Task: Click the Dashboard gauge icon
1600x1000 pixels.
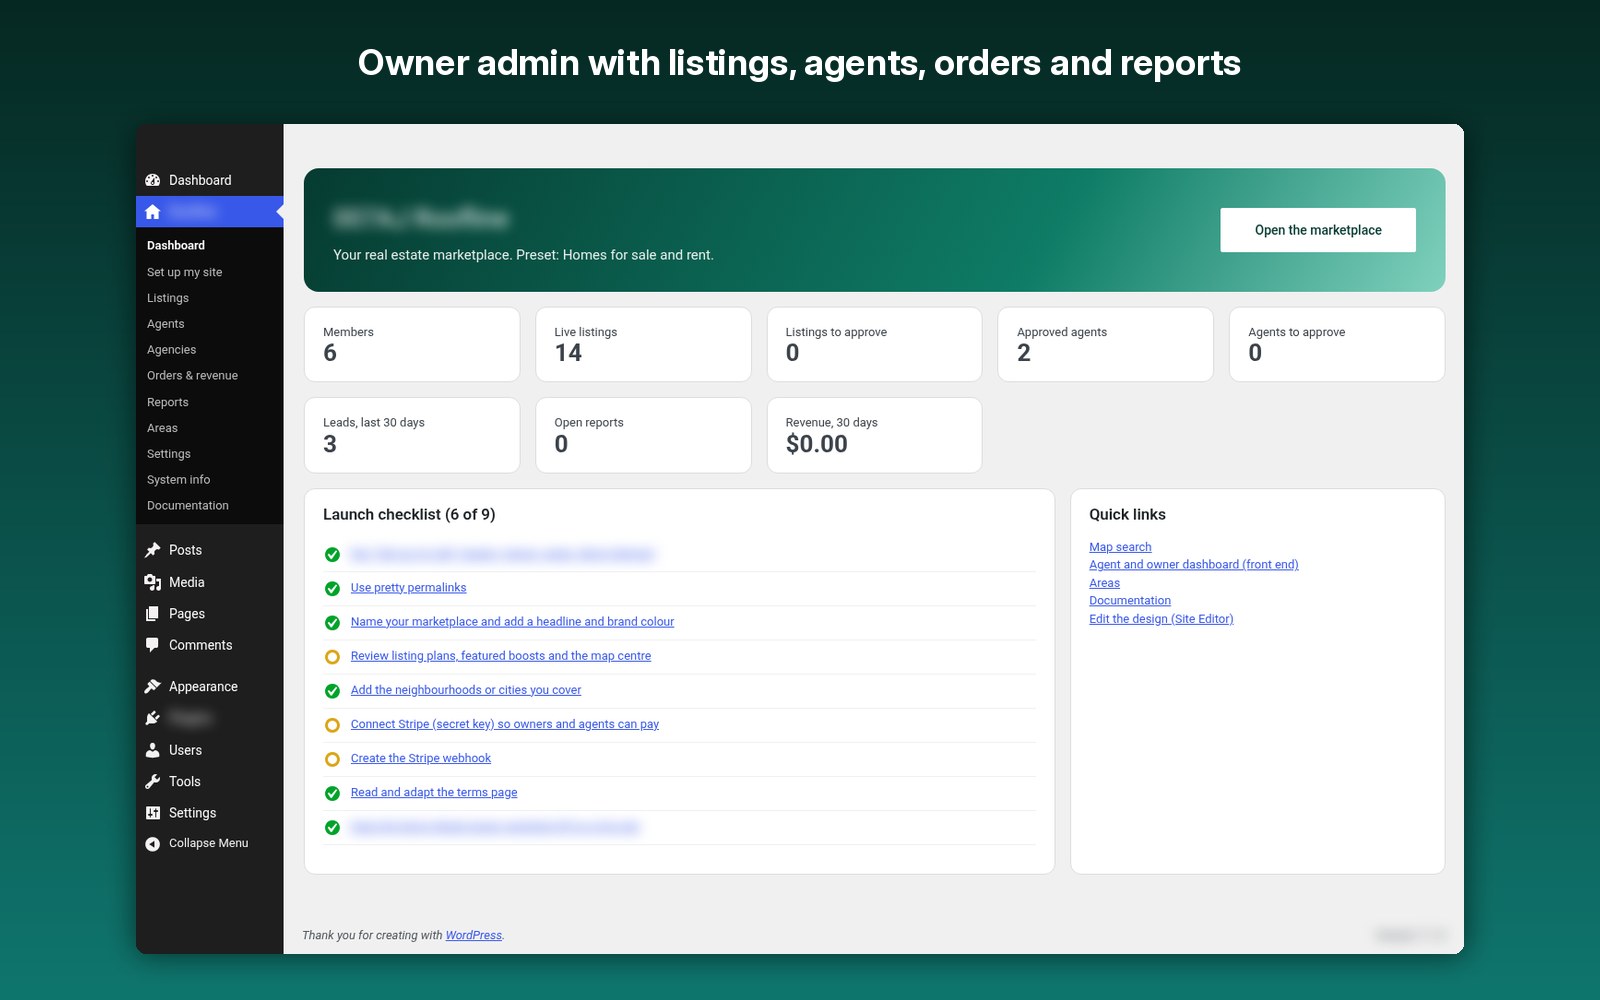Action: point(153,180)
